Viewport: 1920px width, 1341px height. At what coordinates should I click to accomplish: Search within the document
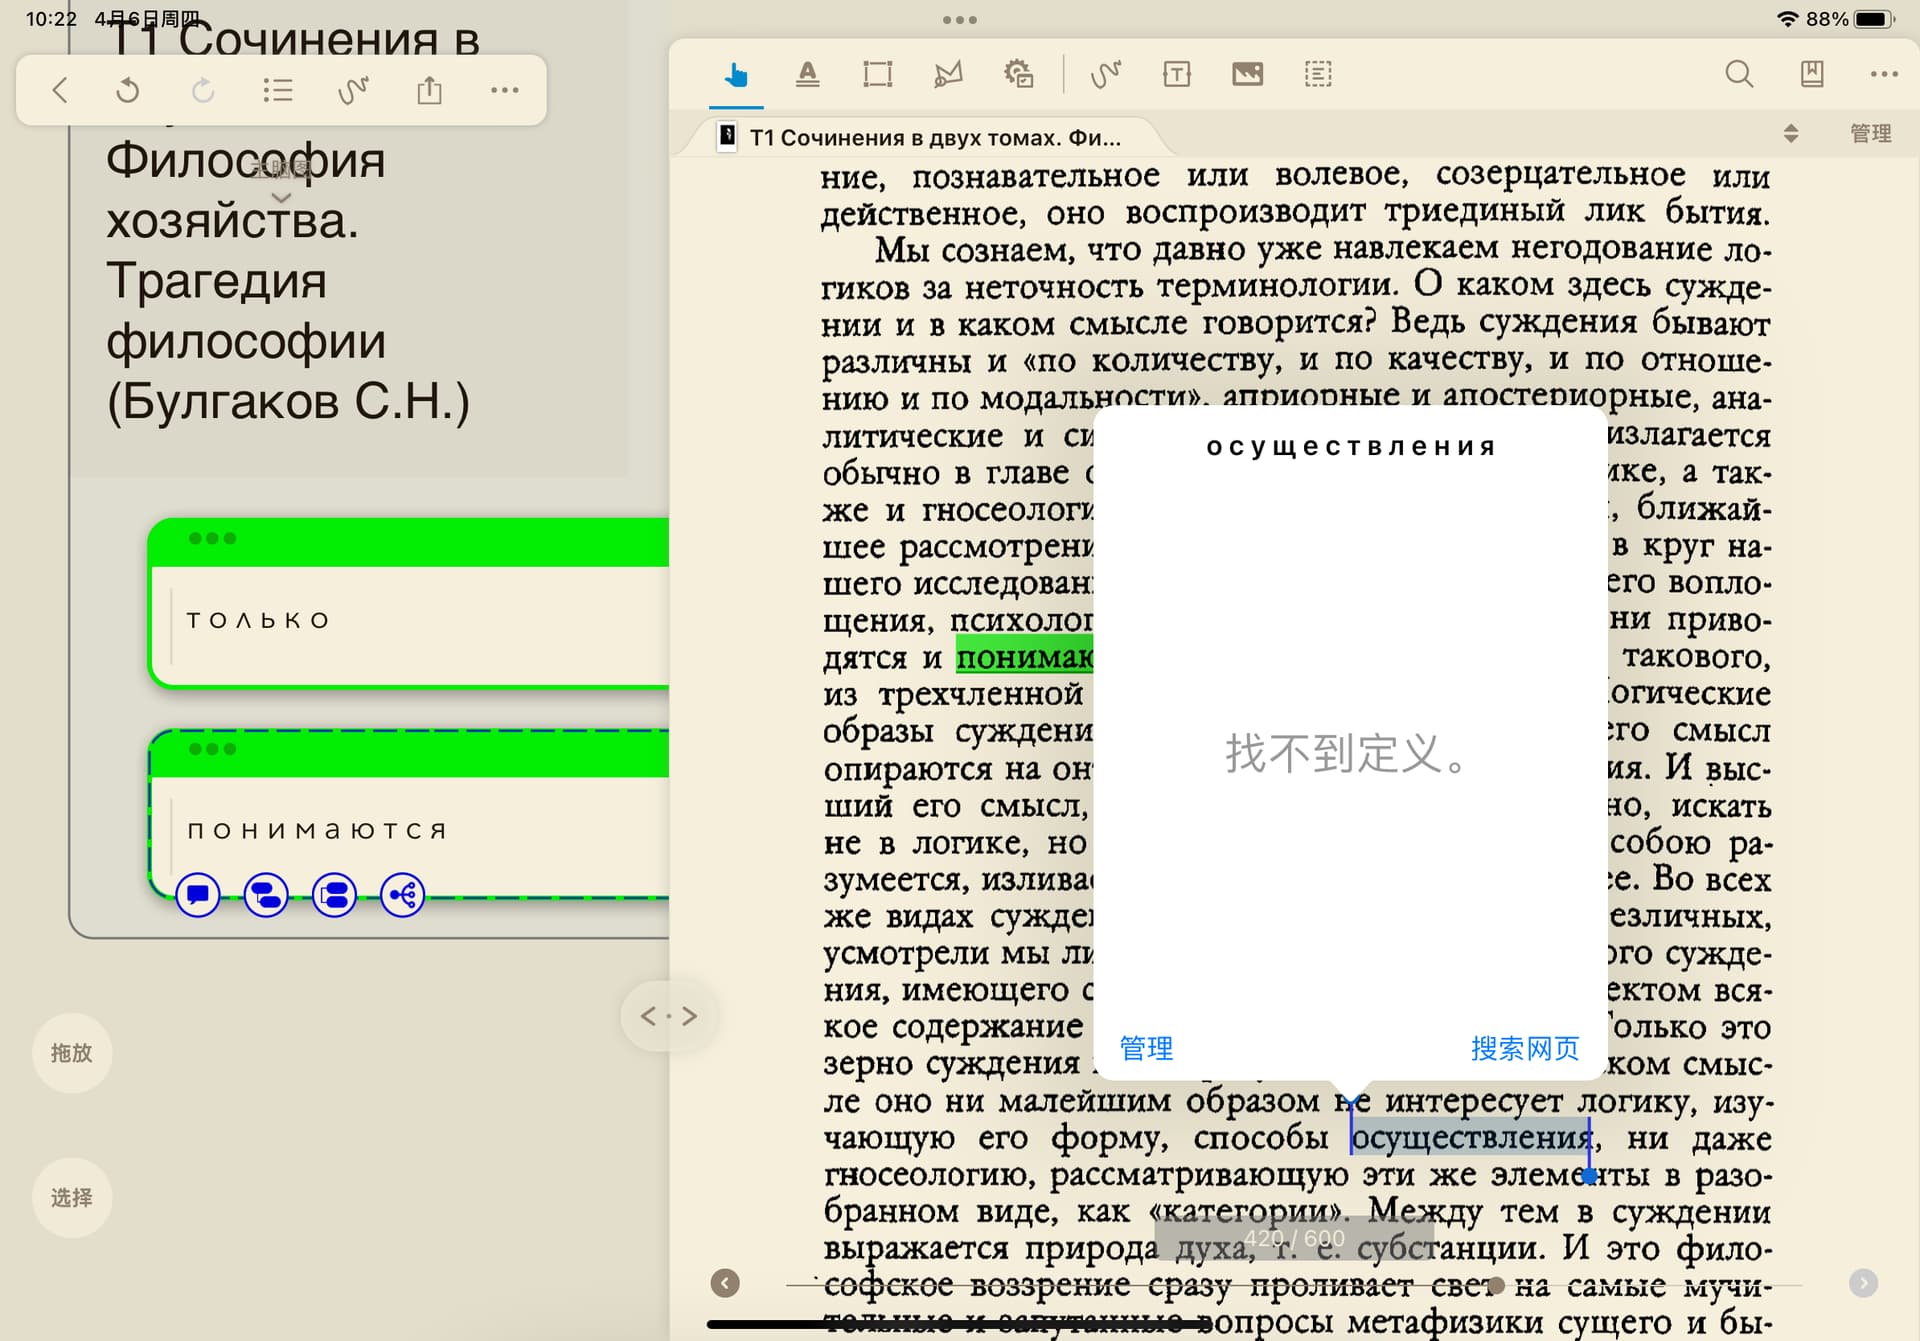pos(1739,75)
